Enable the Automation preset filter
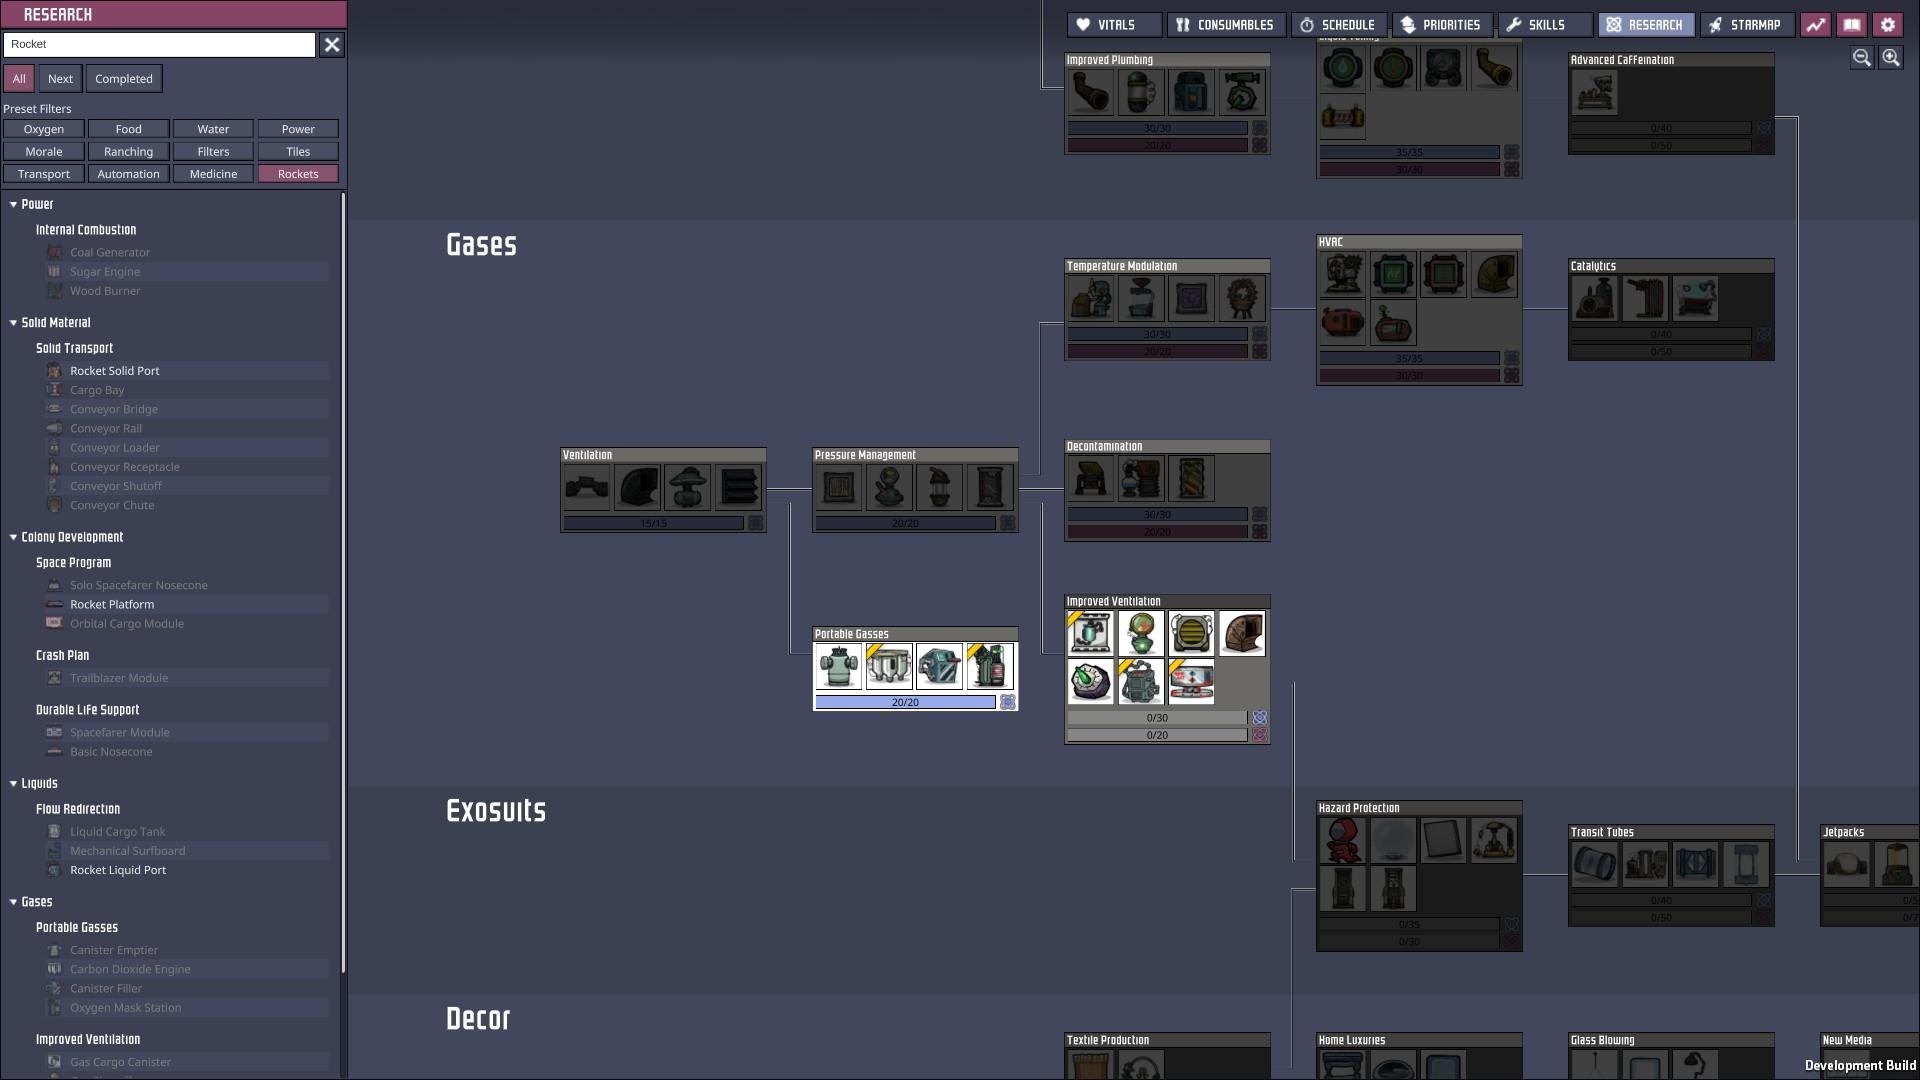Screen dimensions: 1920x1080 [128, 174]
